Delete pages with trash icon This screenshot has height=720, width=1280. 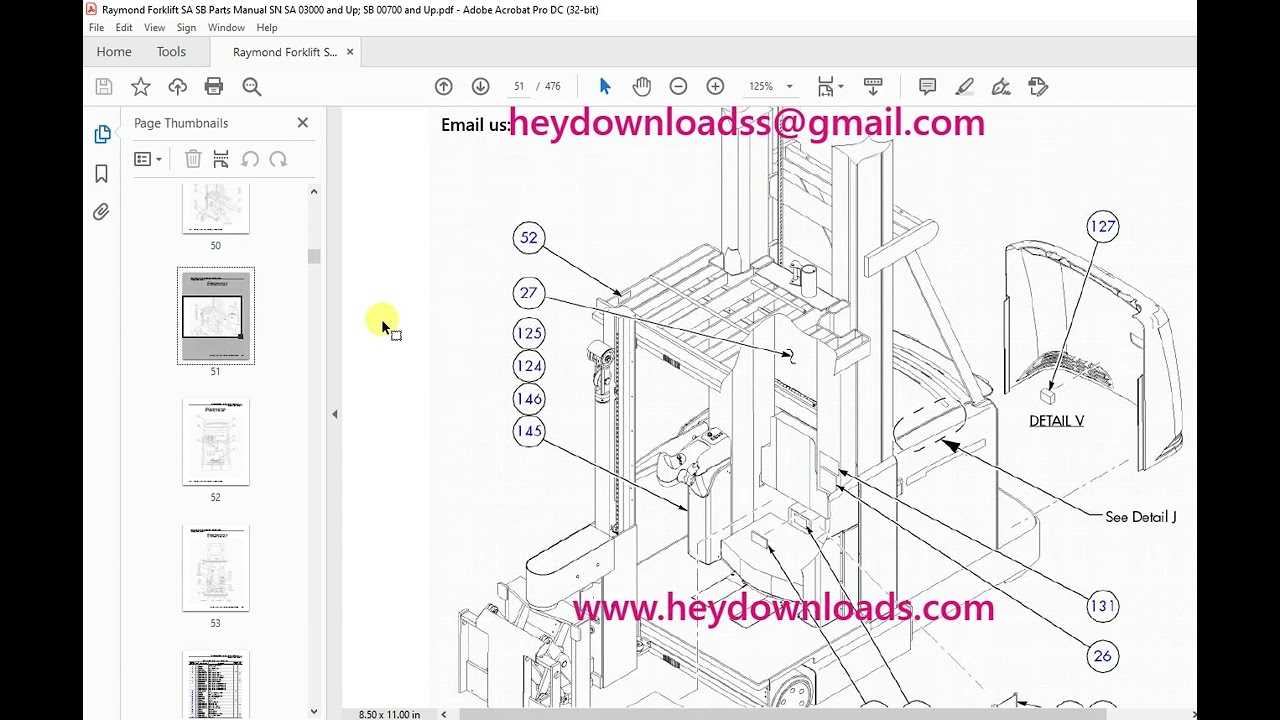tap(193, 159)
